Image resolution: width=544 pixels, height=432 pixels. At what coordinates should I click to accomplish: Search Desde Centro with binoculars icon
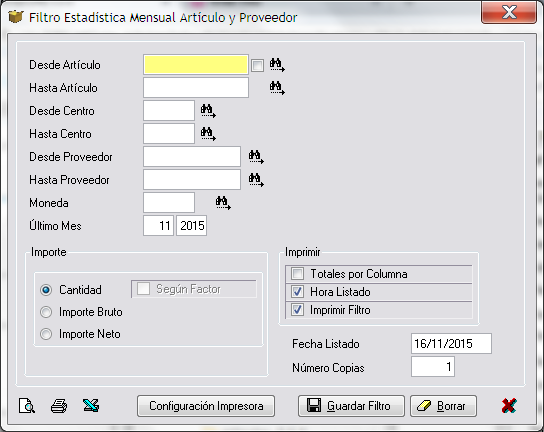pyautogui.click(x=208, y=111)
